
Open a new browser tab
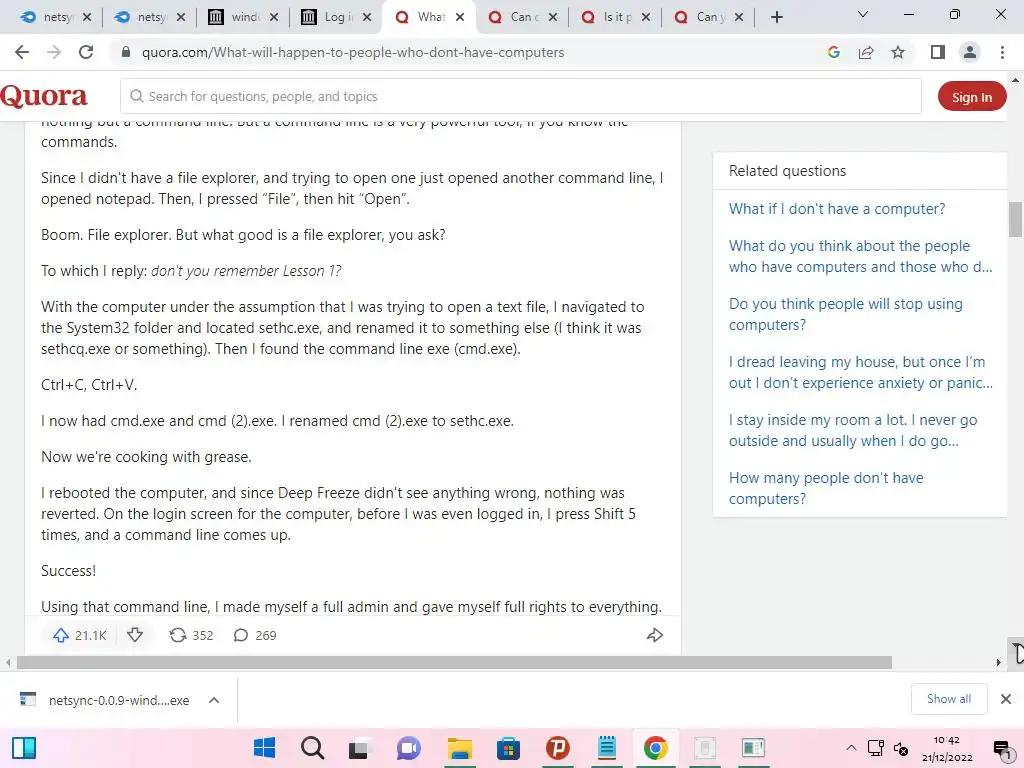tap(776, 17)
